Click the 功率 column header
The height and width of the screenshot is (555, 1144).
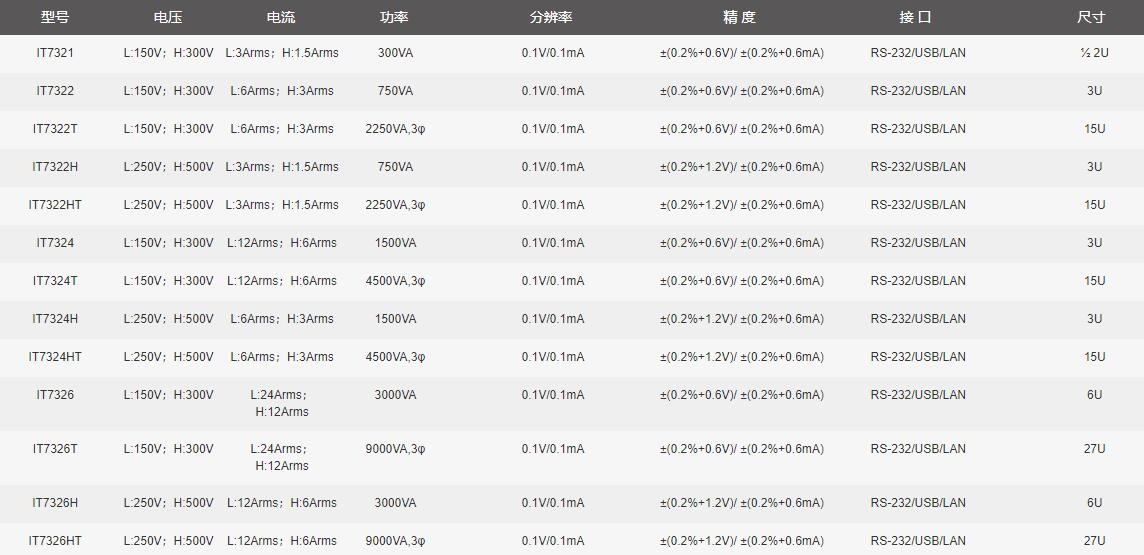coord(394,17)
